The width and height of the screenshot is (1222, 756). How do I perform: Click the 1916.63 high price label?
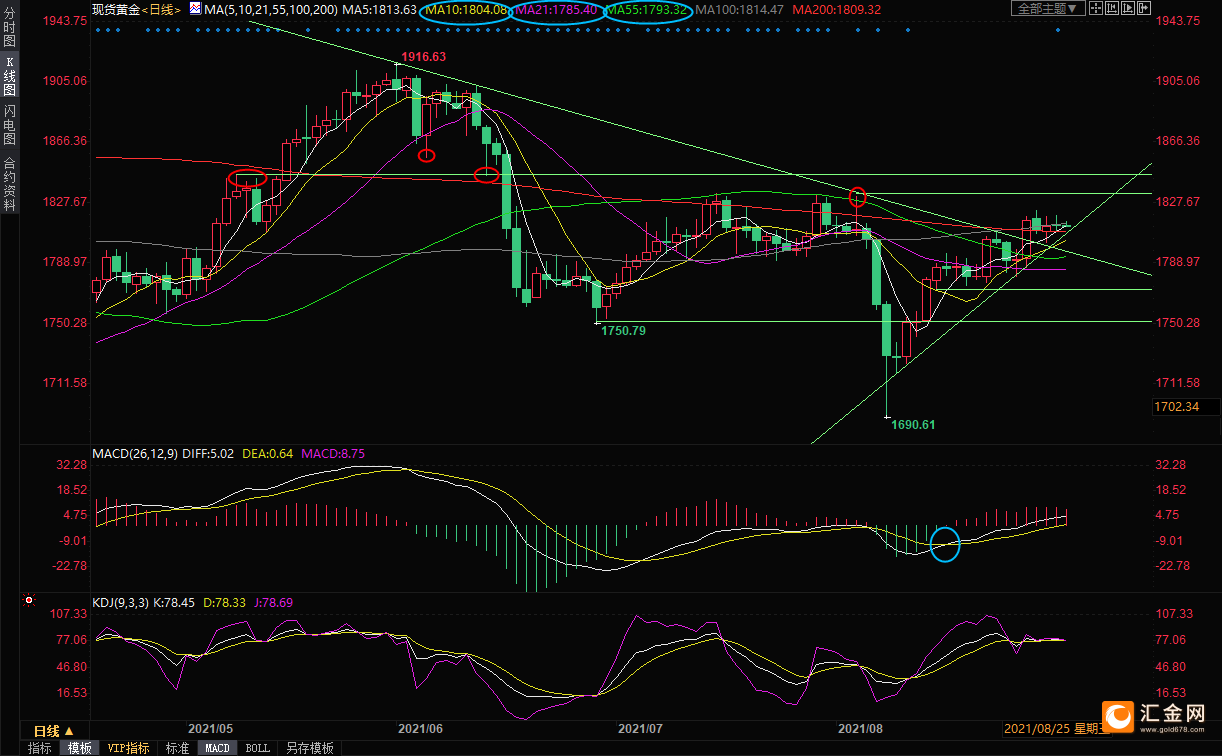tap(424, 57)
